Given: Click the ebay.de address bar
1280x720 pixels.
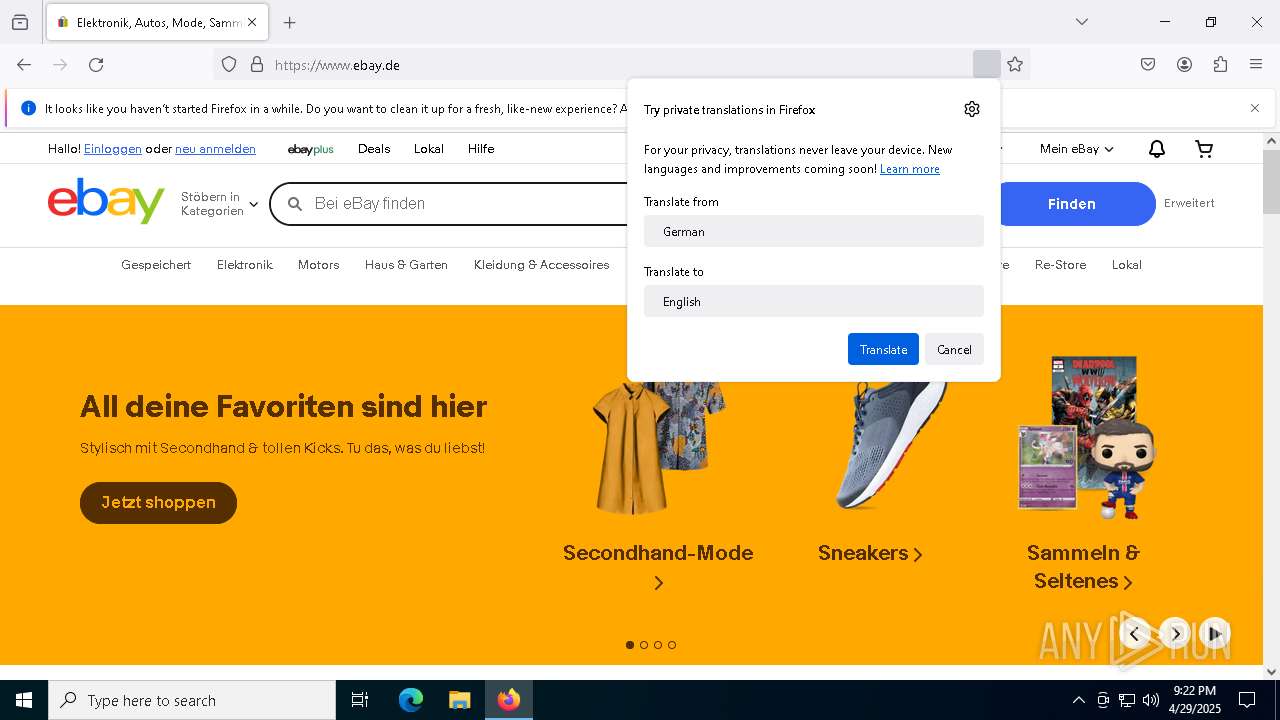Looking at the screenshot, I should pos(620,65).
